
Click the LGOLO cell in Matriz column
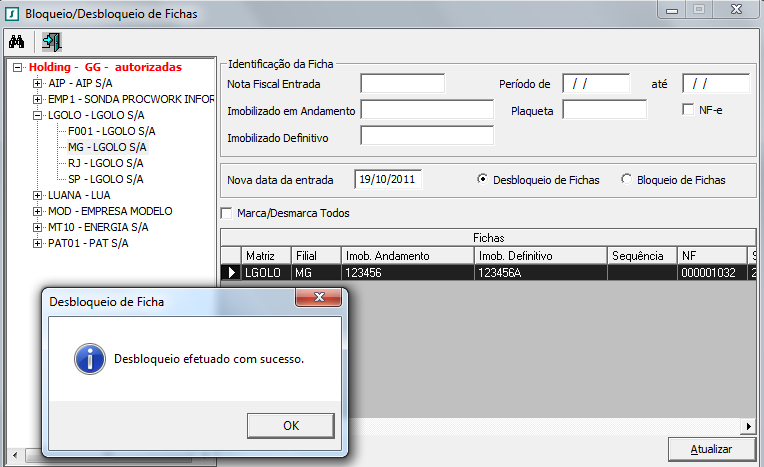pos(266,272)
